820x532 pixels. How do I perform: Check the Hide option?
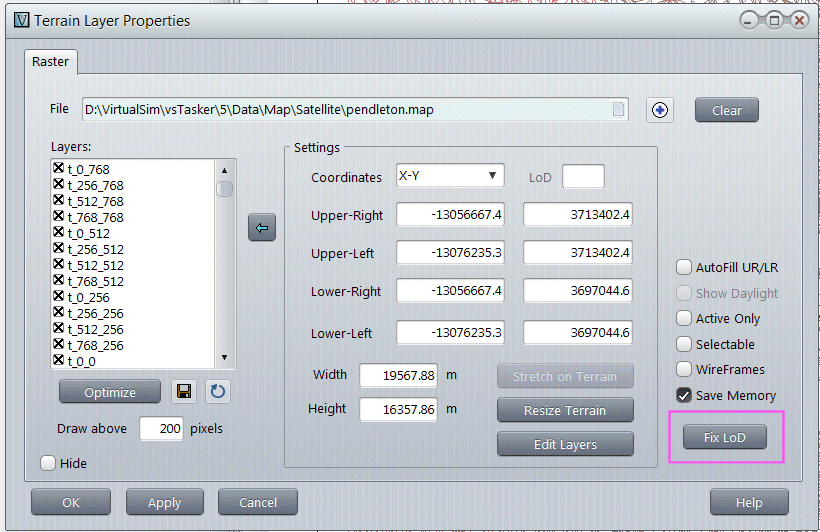(x=48, y=463)
